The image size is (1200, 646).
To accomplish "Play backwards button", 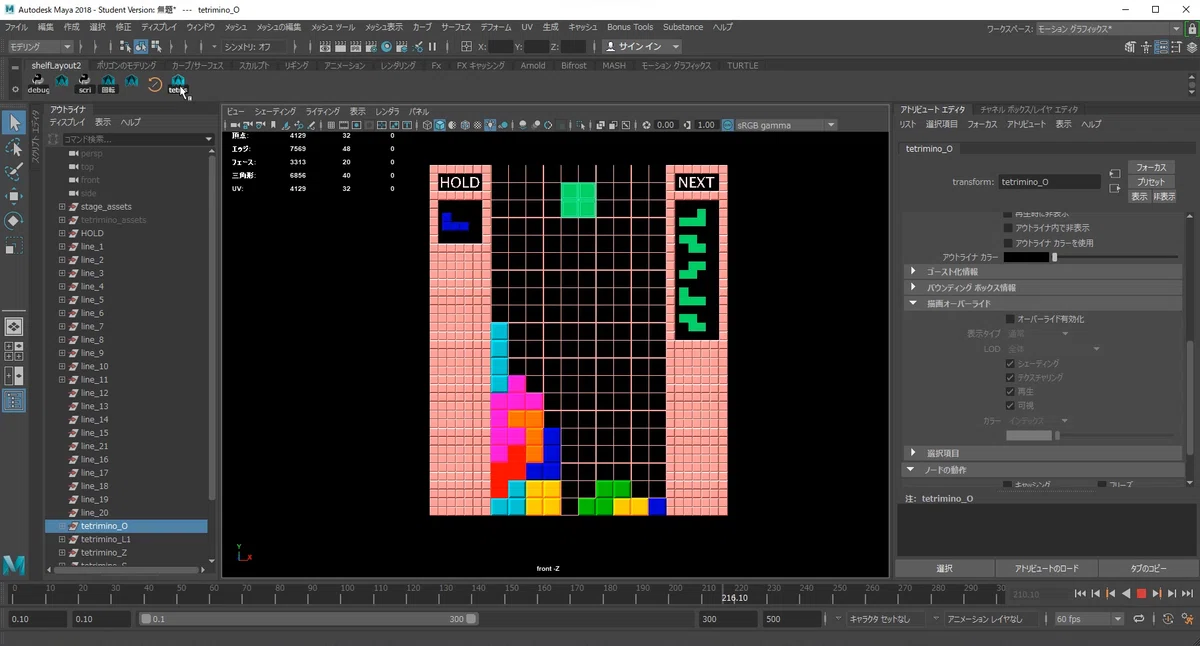I will click(x=1126, y=594).
